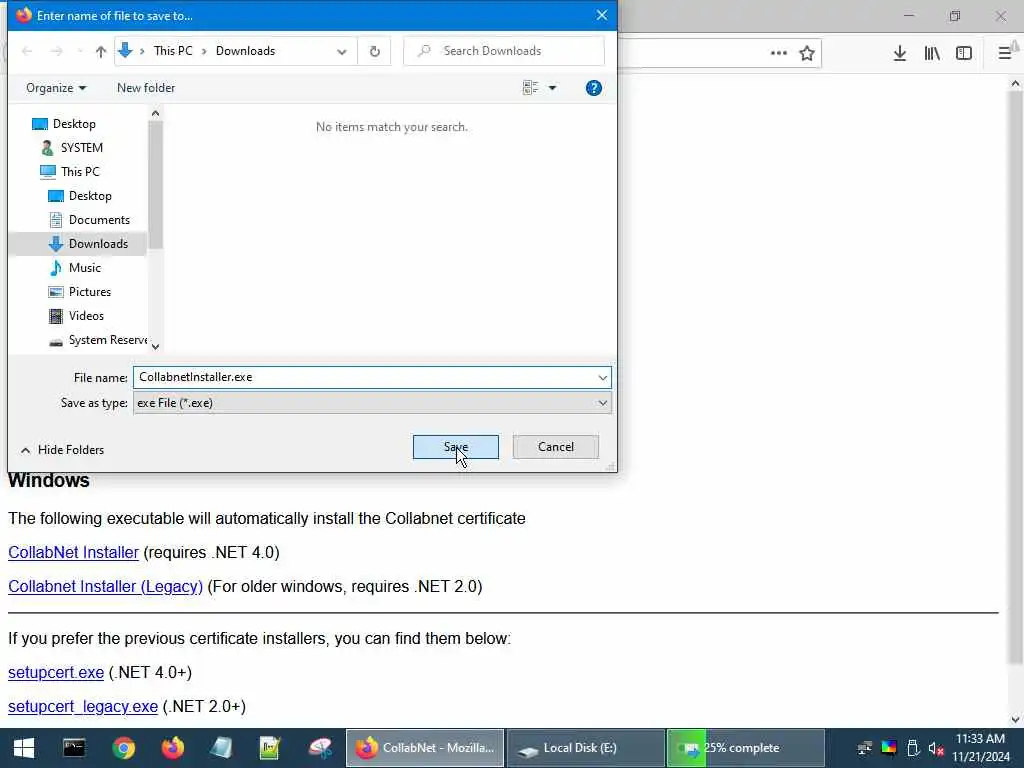Open the green notepad taskbar icon
This screenshot has width=1024, height=768.
click(270, 748)
